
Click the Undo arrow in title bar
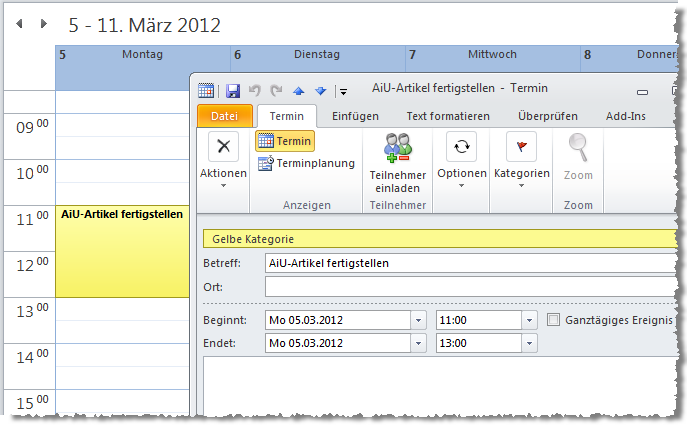tap(254, 90)
